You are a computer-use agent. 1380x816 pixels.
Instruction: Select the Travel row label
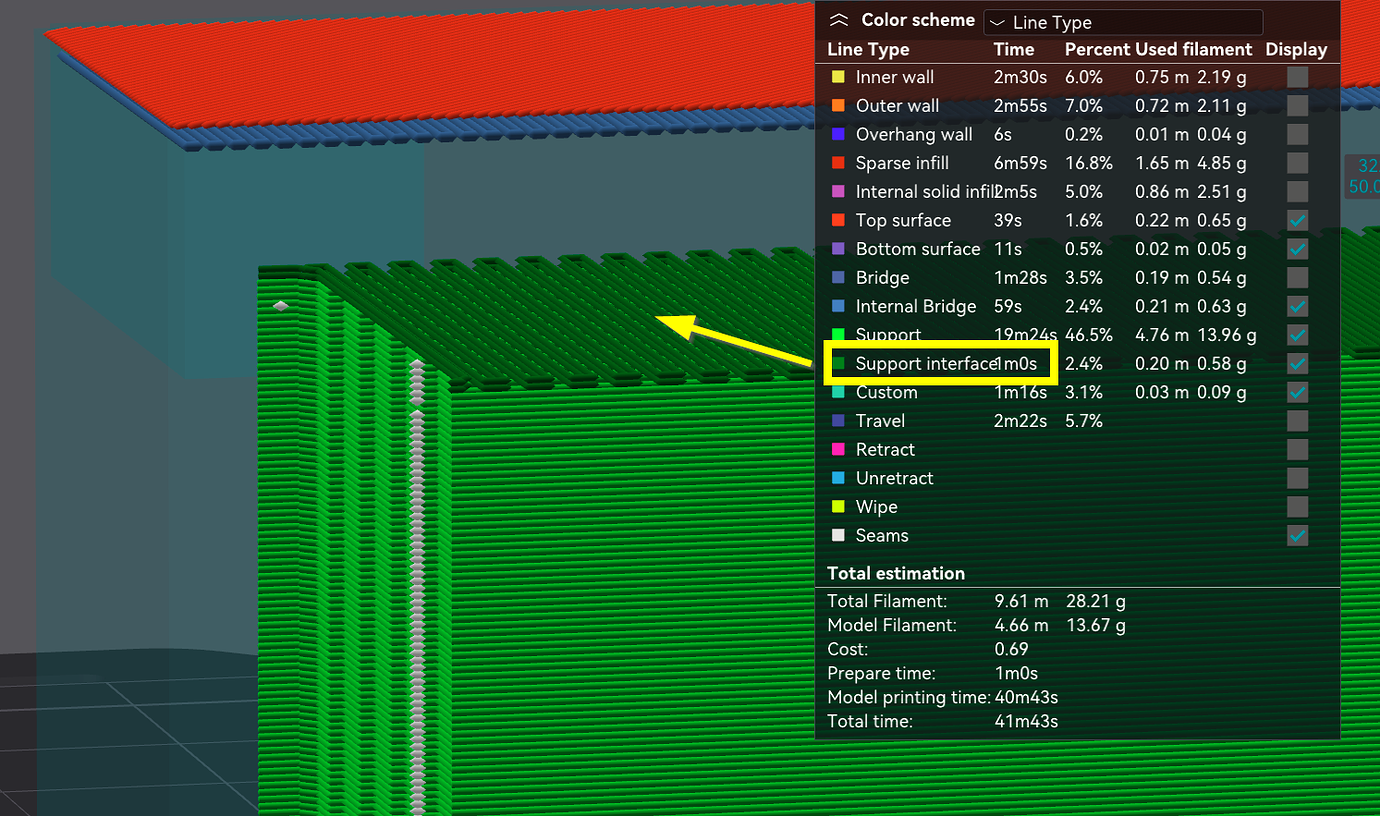880,421
